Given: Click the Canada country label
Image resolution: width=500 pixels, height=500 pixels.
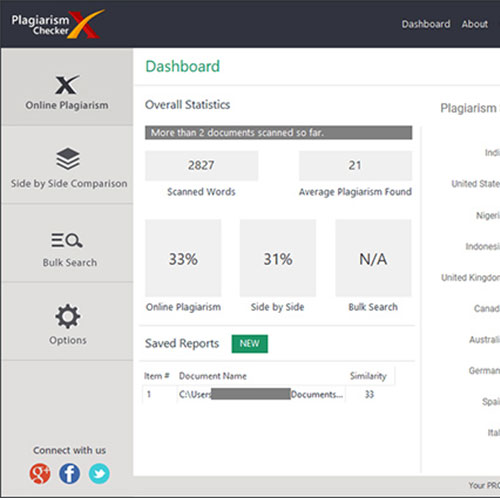Looking at the screenshot, I should [487, 309].
